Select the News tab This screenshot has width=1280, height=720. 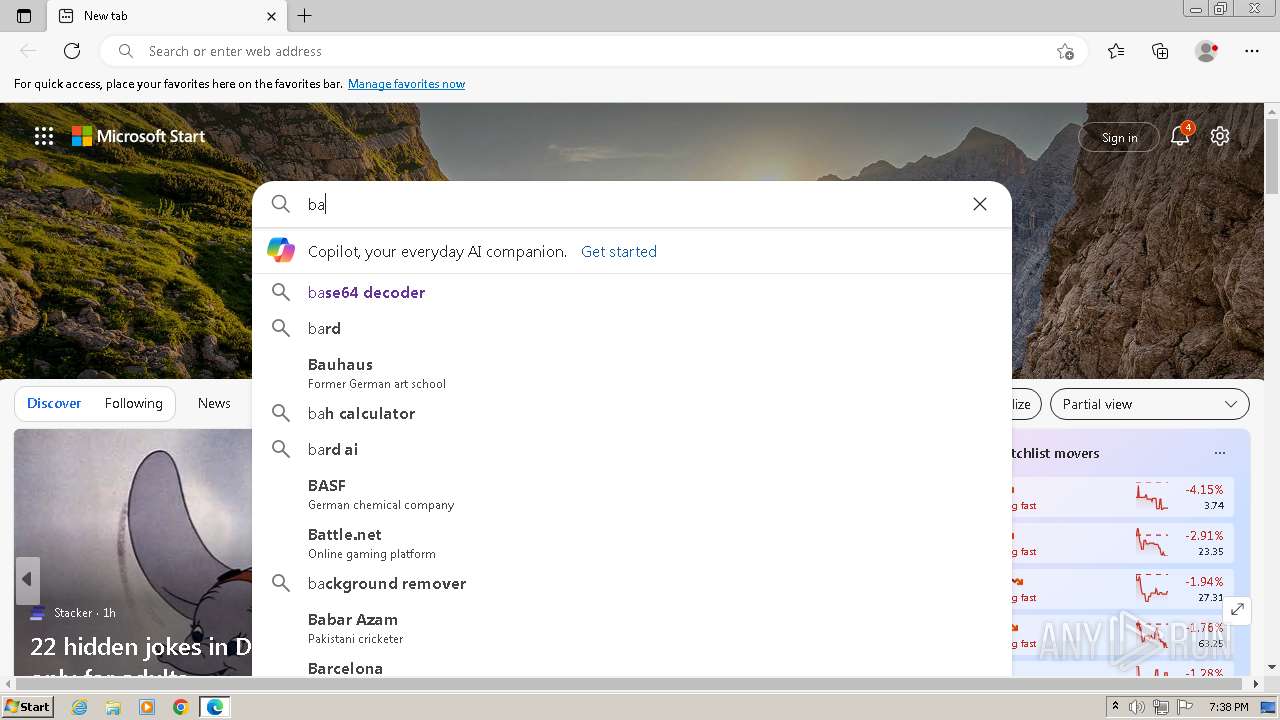[x=214, y=403]
